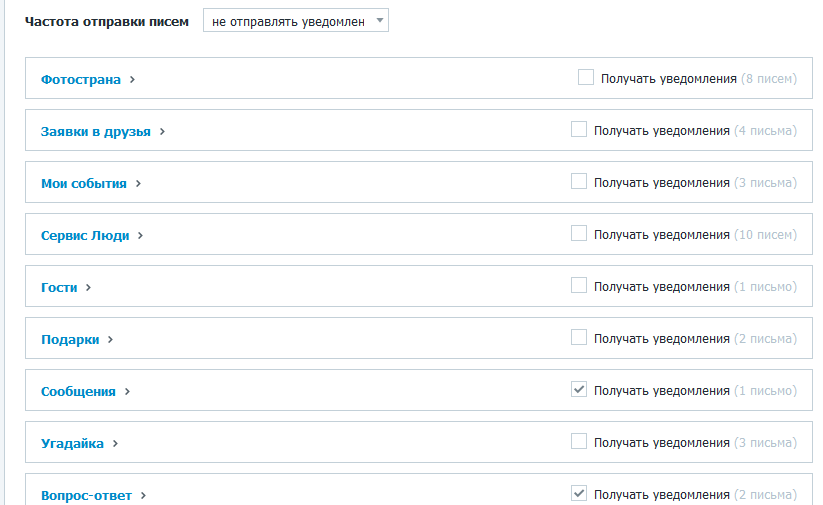
Task: Click chevron arrow beside Сервис Люди
Action: pos(140,235)
